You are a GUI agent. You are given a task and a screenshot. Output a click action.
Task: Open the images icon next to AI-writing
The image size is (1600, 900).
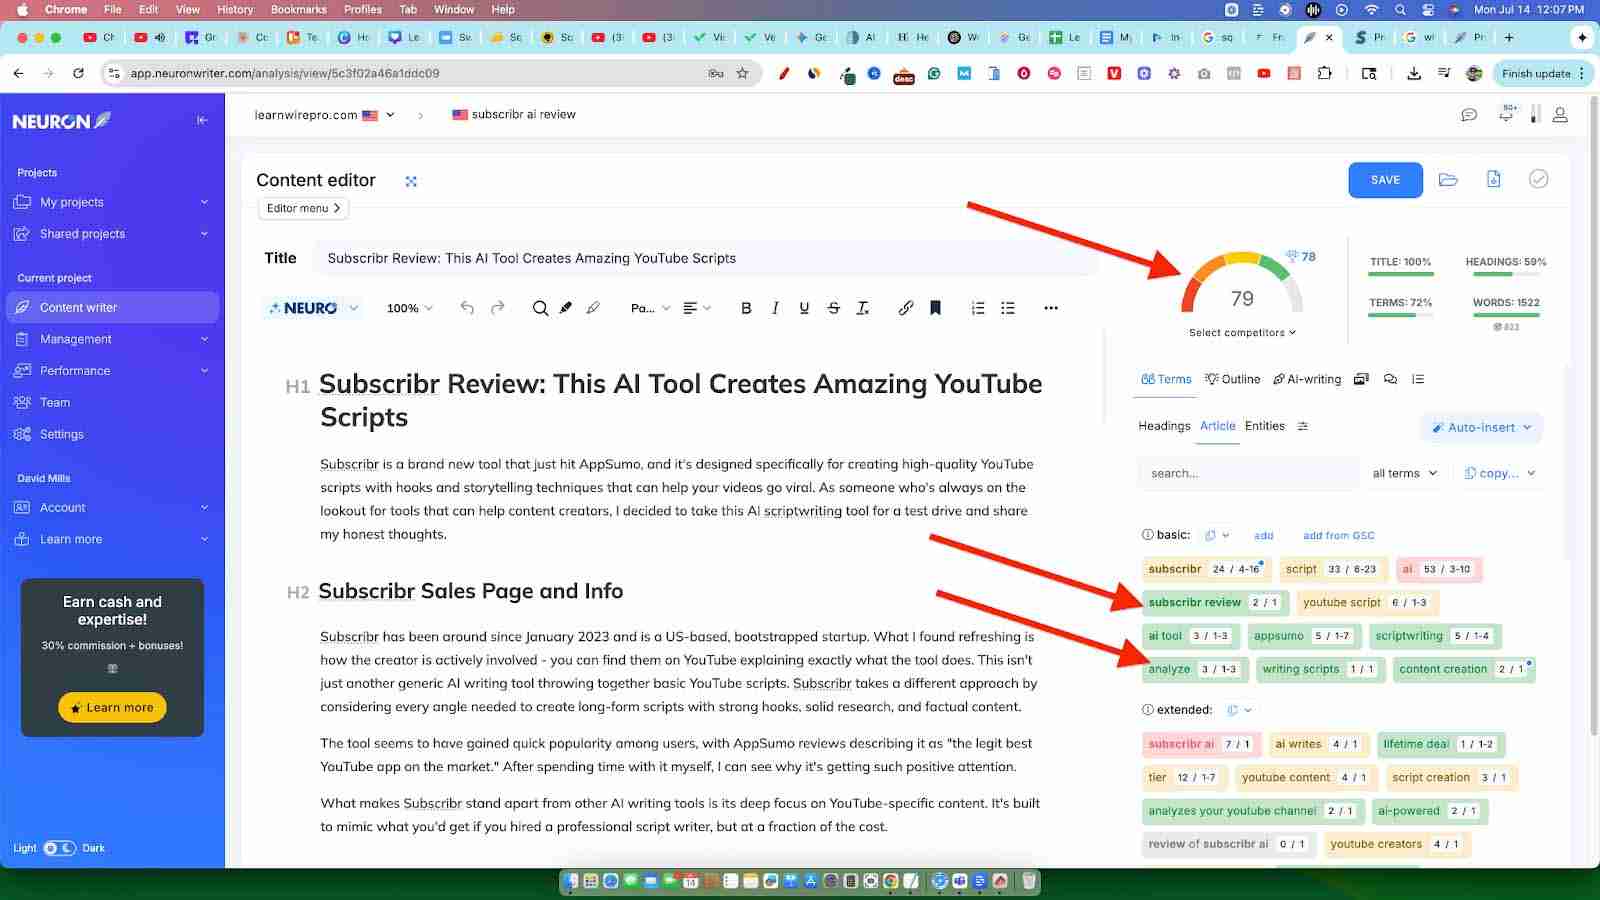coord(1361,379)
